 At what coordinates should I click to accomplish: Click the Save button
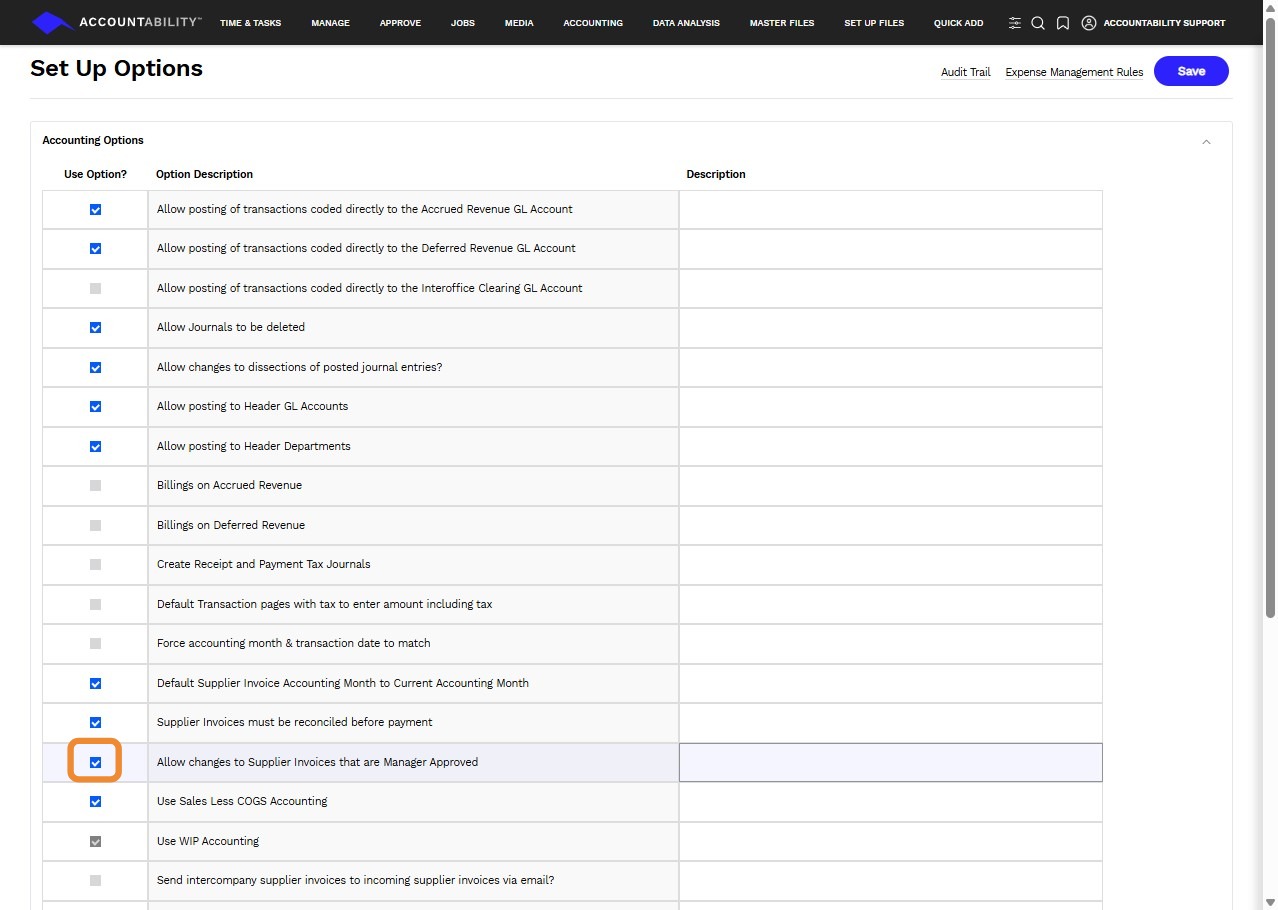[1190, 71]
